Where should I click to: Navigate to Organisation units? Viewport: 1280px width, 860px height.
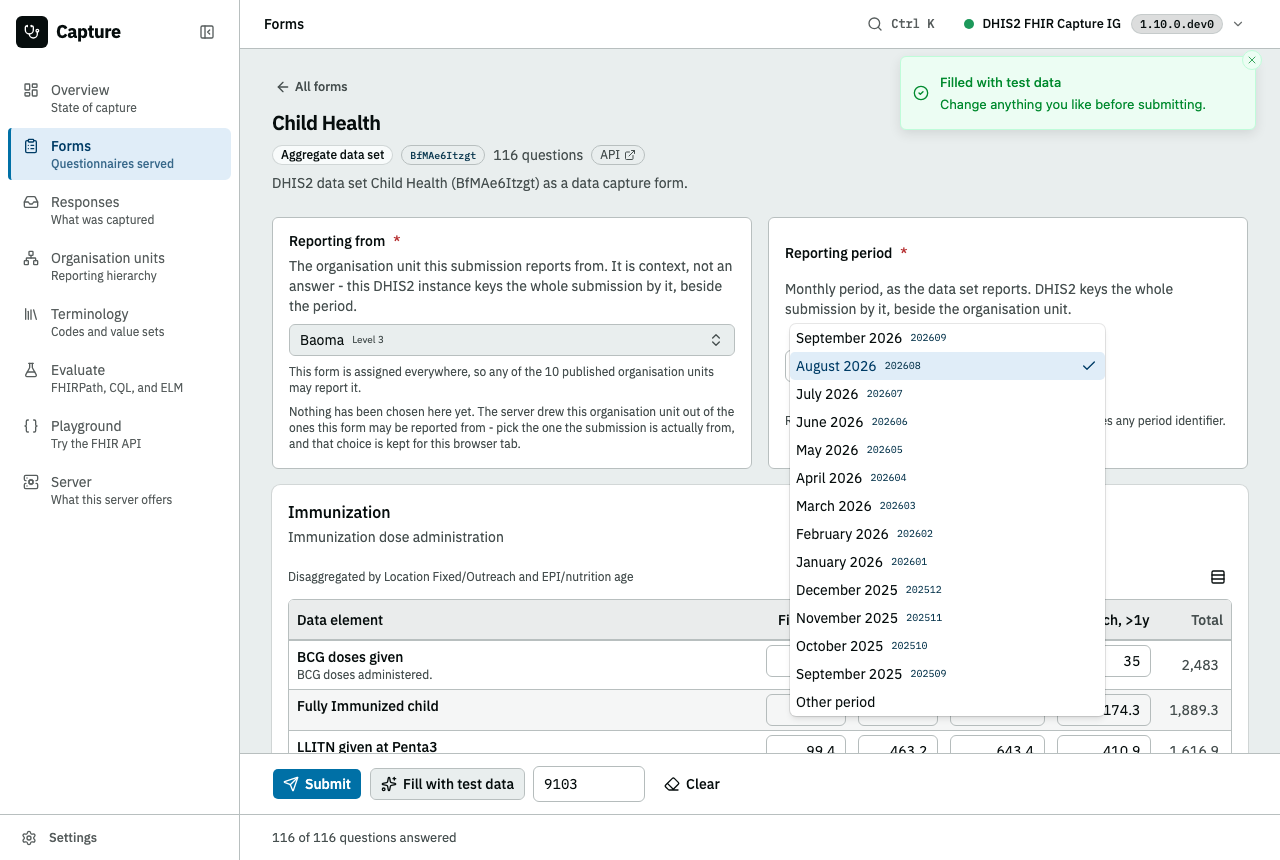click(x=119, y=266)
